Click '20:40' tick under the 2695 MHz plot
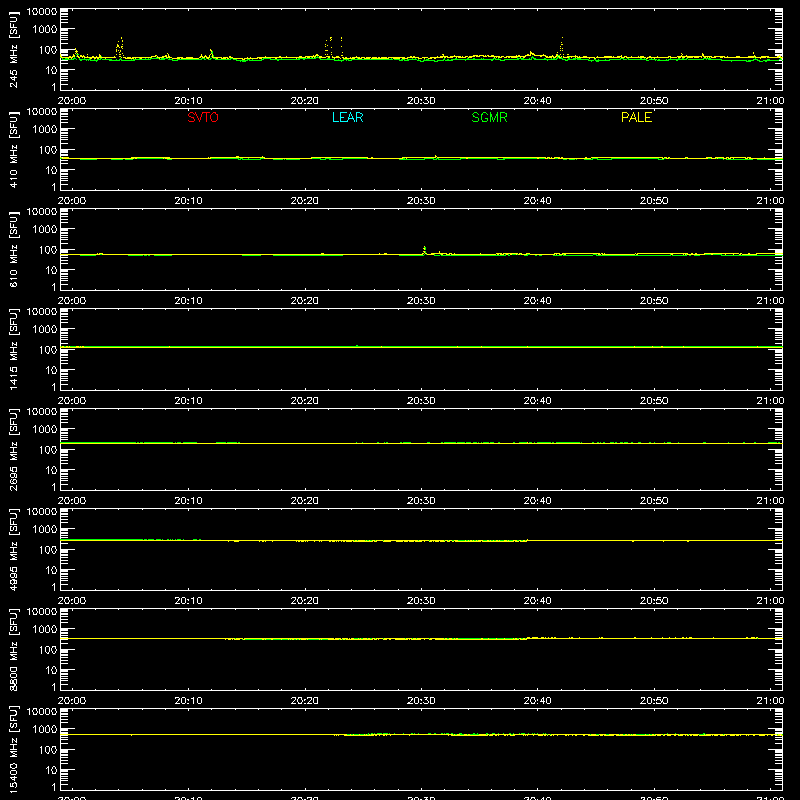Screen dimensions: 800x800 point(537,501)
